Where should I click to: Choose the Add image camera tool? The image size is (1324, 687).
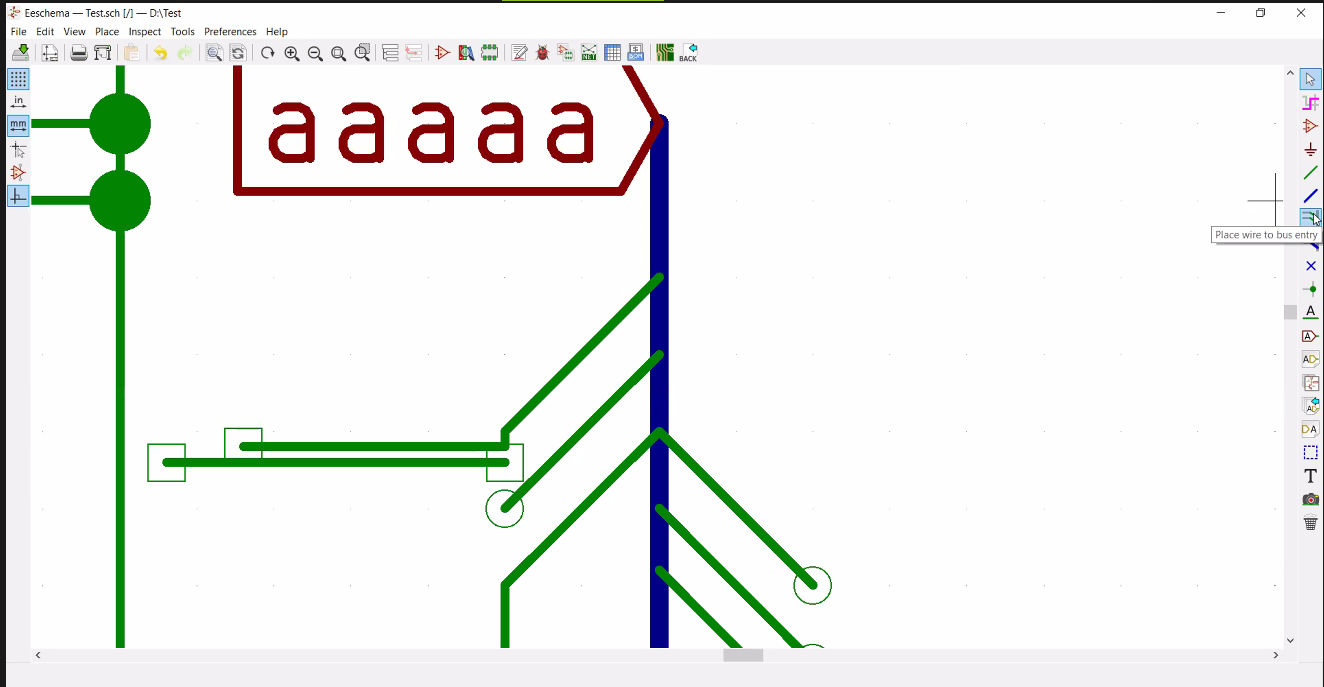coord(1311,499)
